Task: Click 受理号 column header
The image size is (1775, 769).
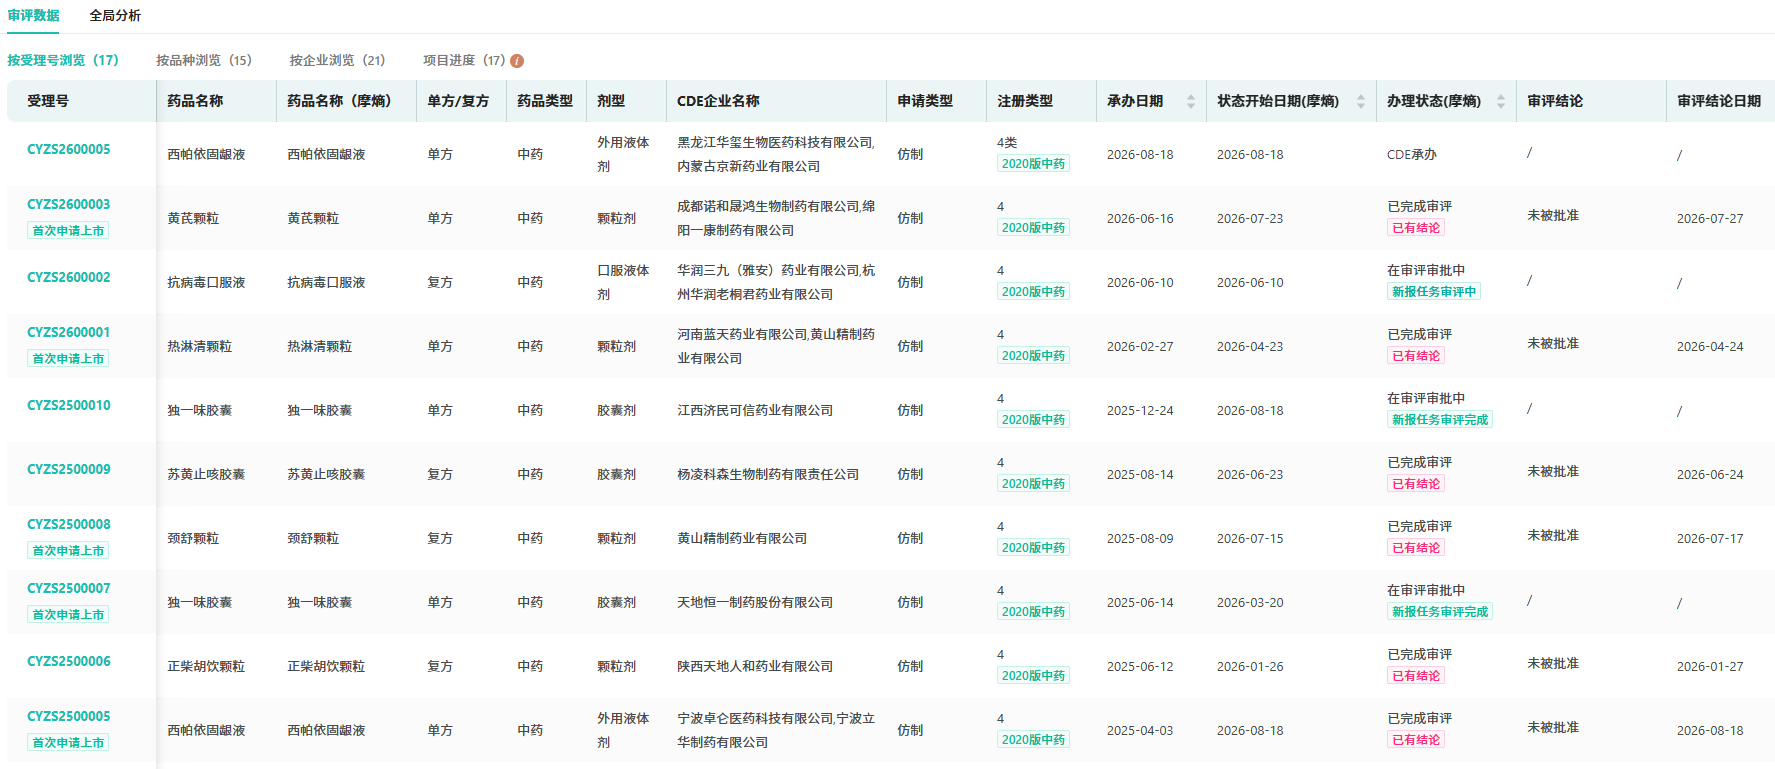Action: point(48,101)
